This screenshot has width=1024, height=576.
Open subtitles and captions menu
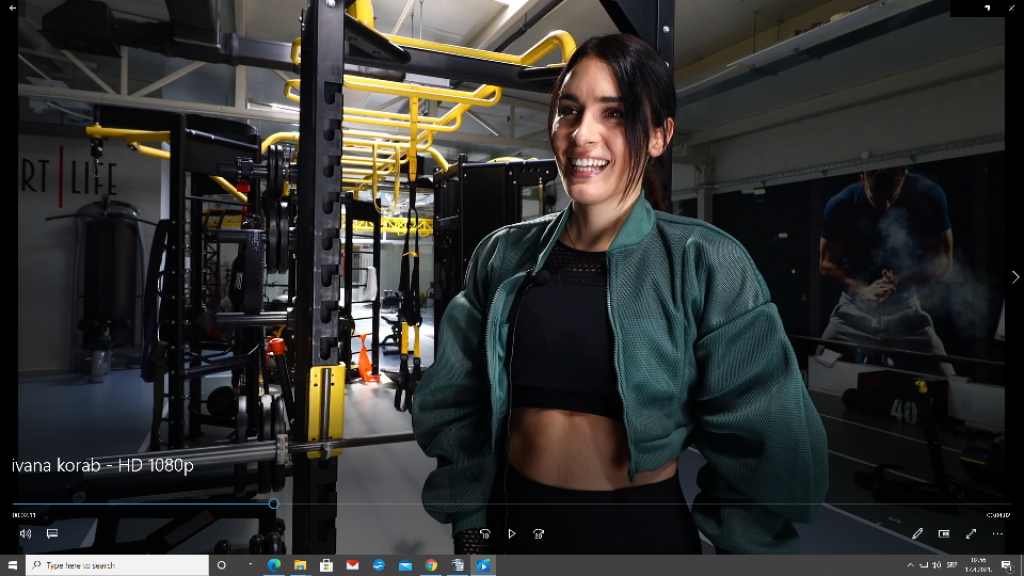point(52,534)
